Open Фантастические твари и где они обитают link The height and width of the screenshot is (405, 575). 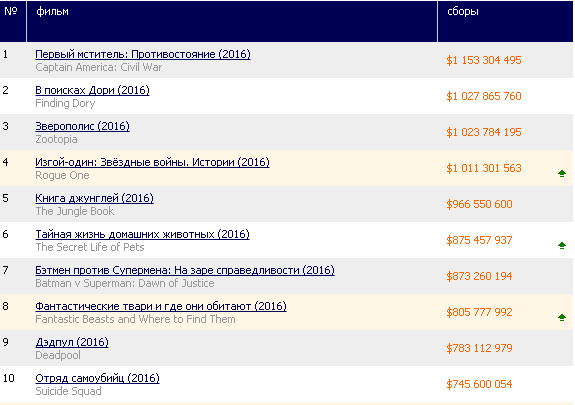click(161, 306)
